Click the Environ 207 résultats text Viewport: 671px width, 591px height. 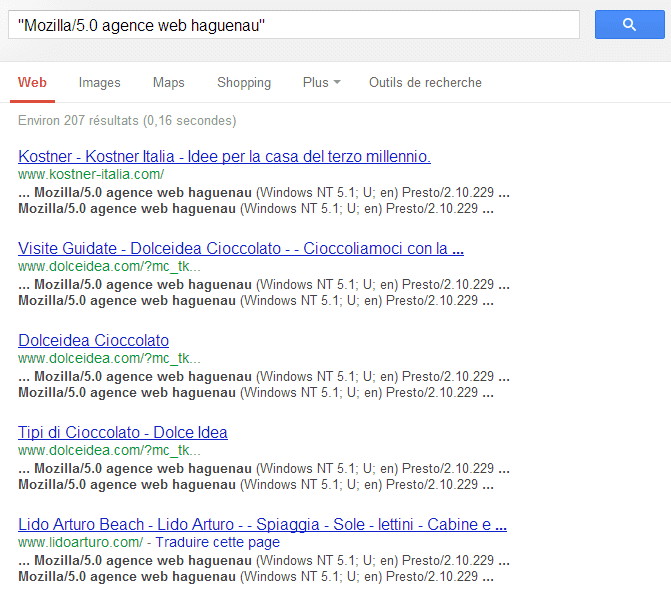click(127, 121)
